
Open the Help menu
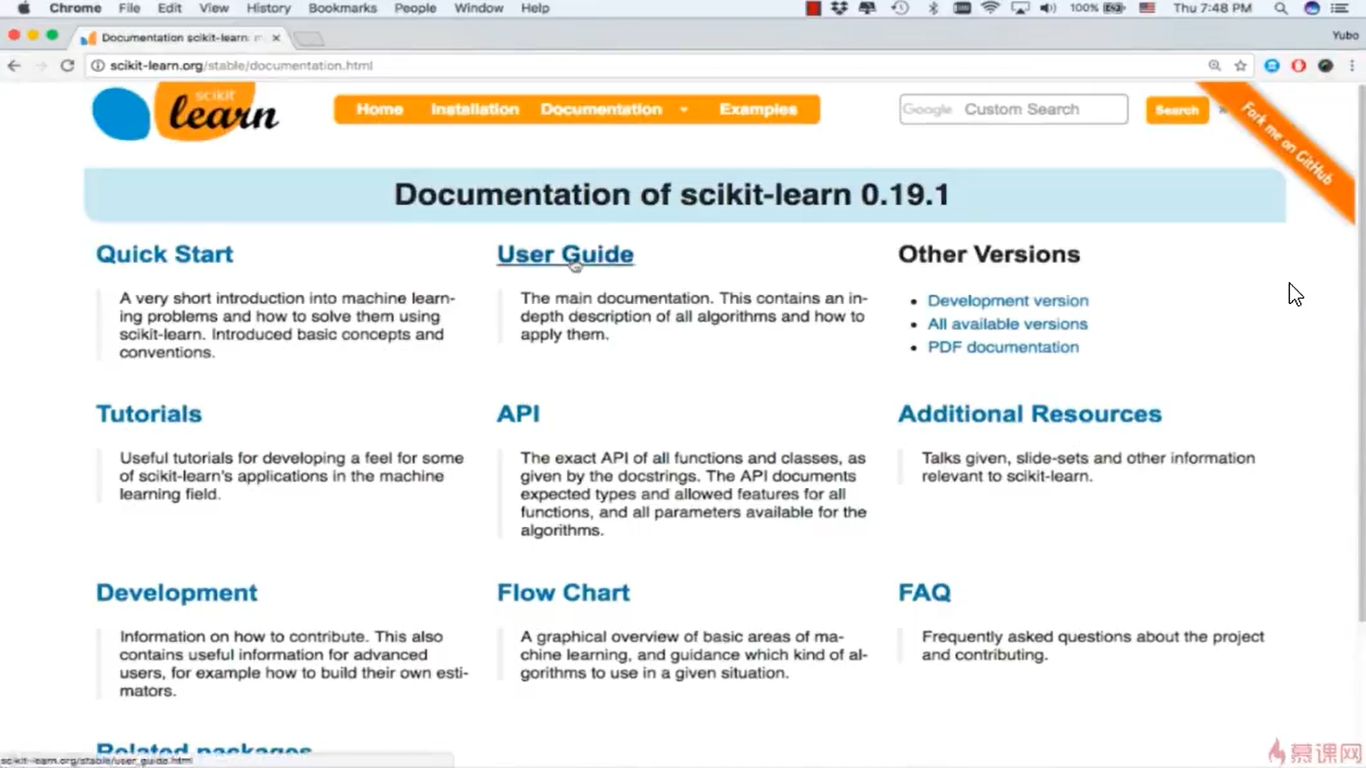coord(535,8)
